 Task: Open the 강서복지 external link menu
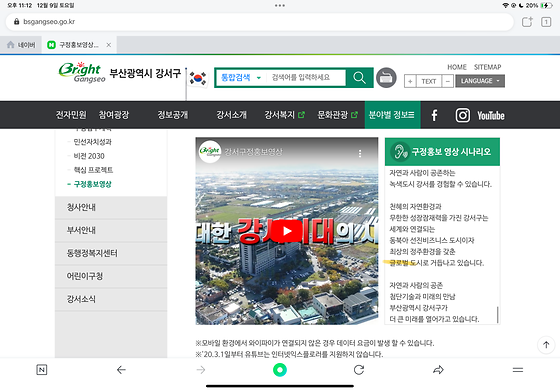[284, 115]
